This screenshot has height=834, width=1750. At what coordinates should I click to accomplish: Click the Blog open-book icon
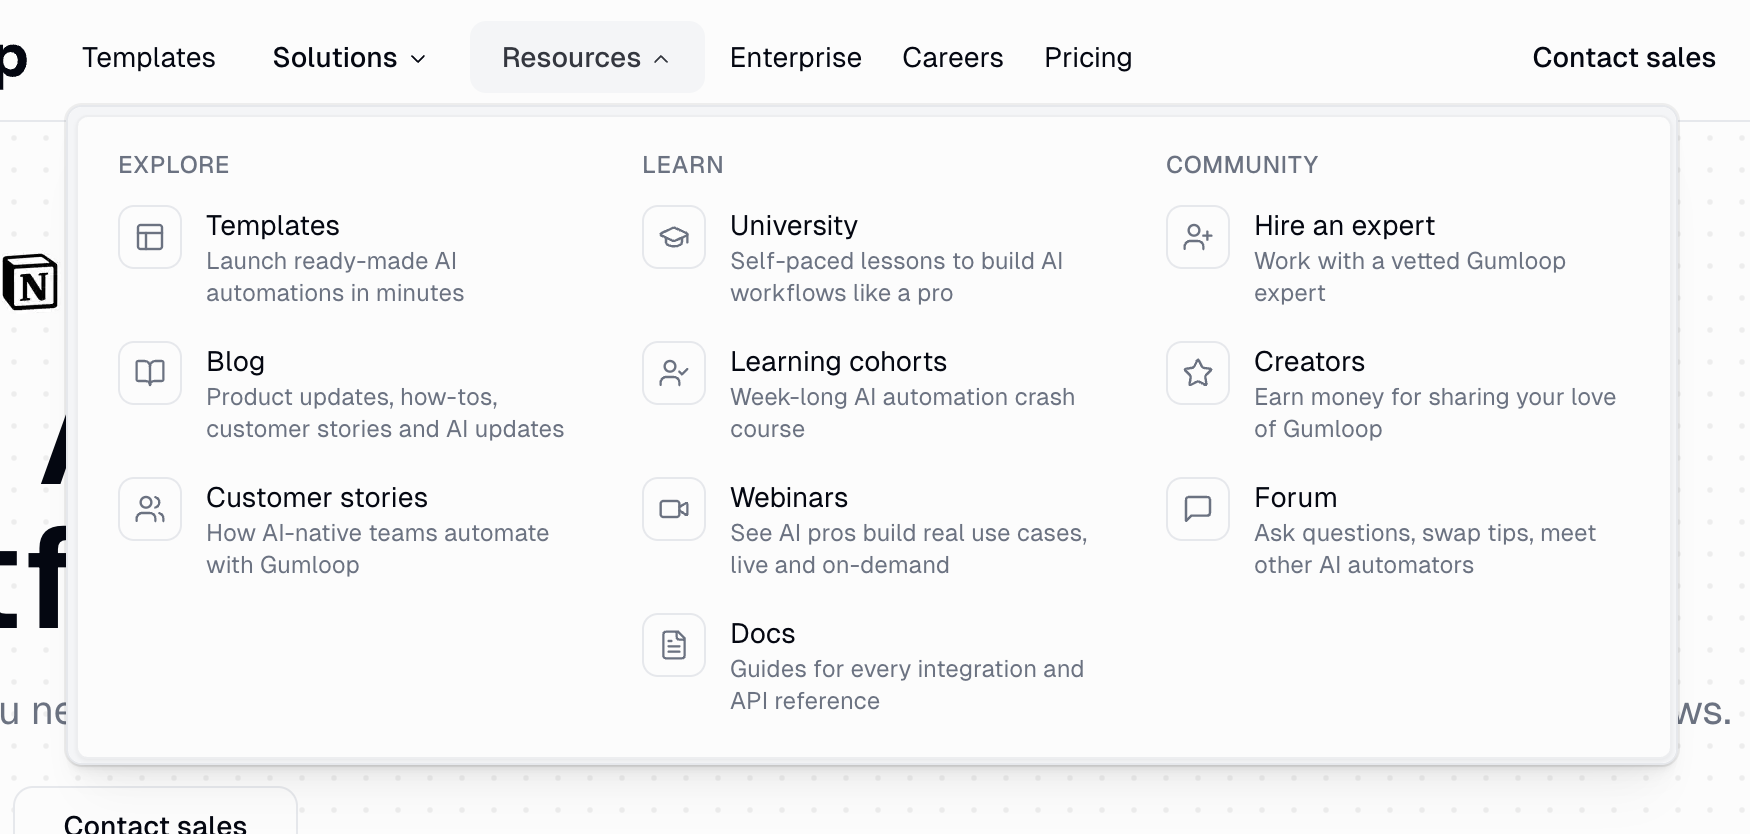click(x=150, y=373)
